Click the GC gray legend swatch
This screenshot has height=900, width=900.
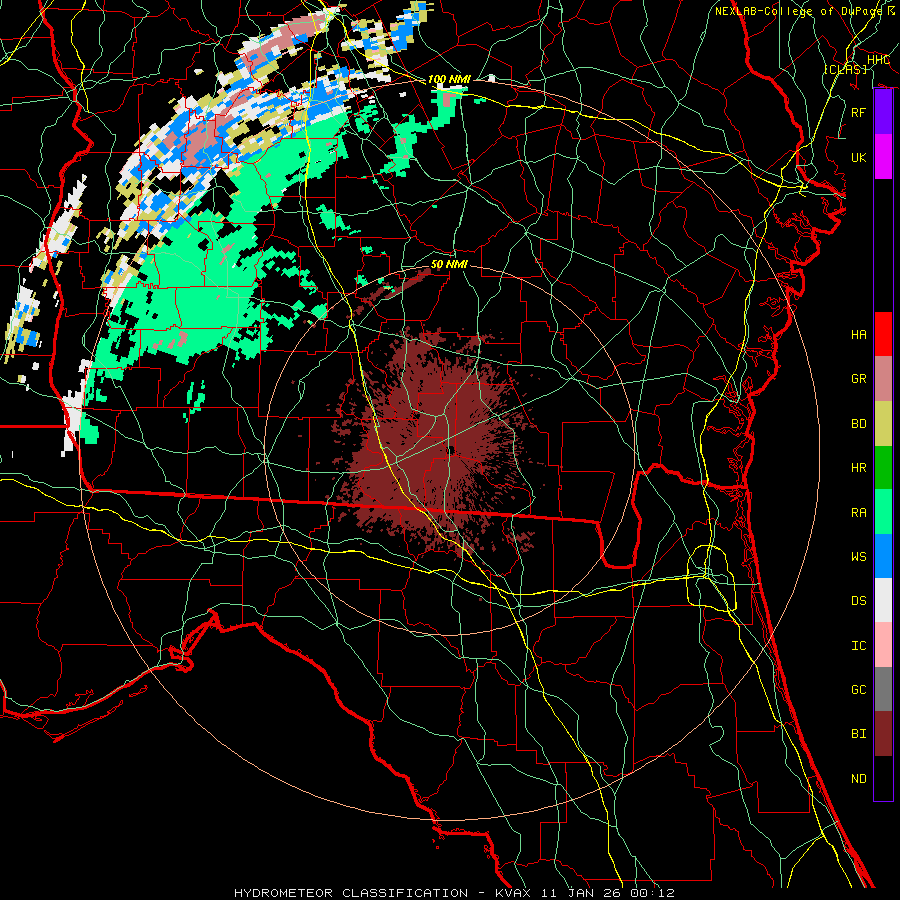[883, 689]
